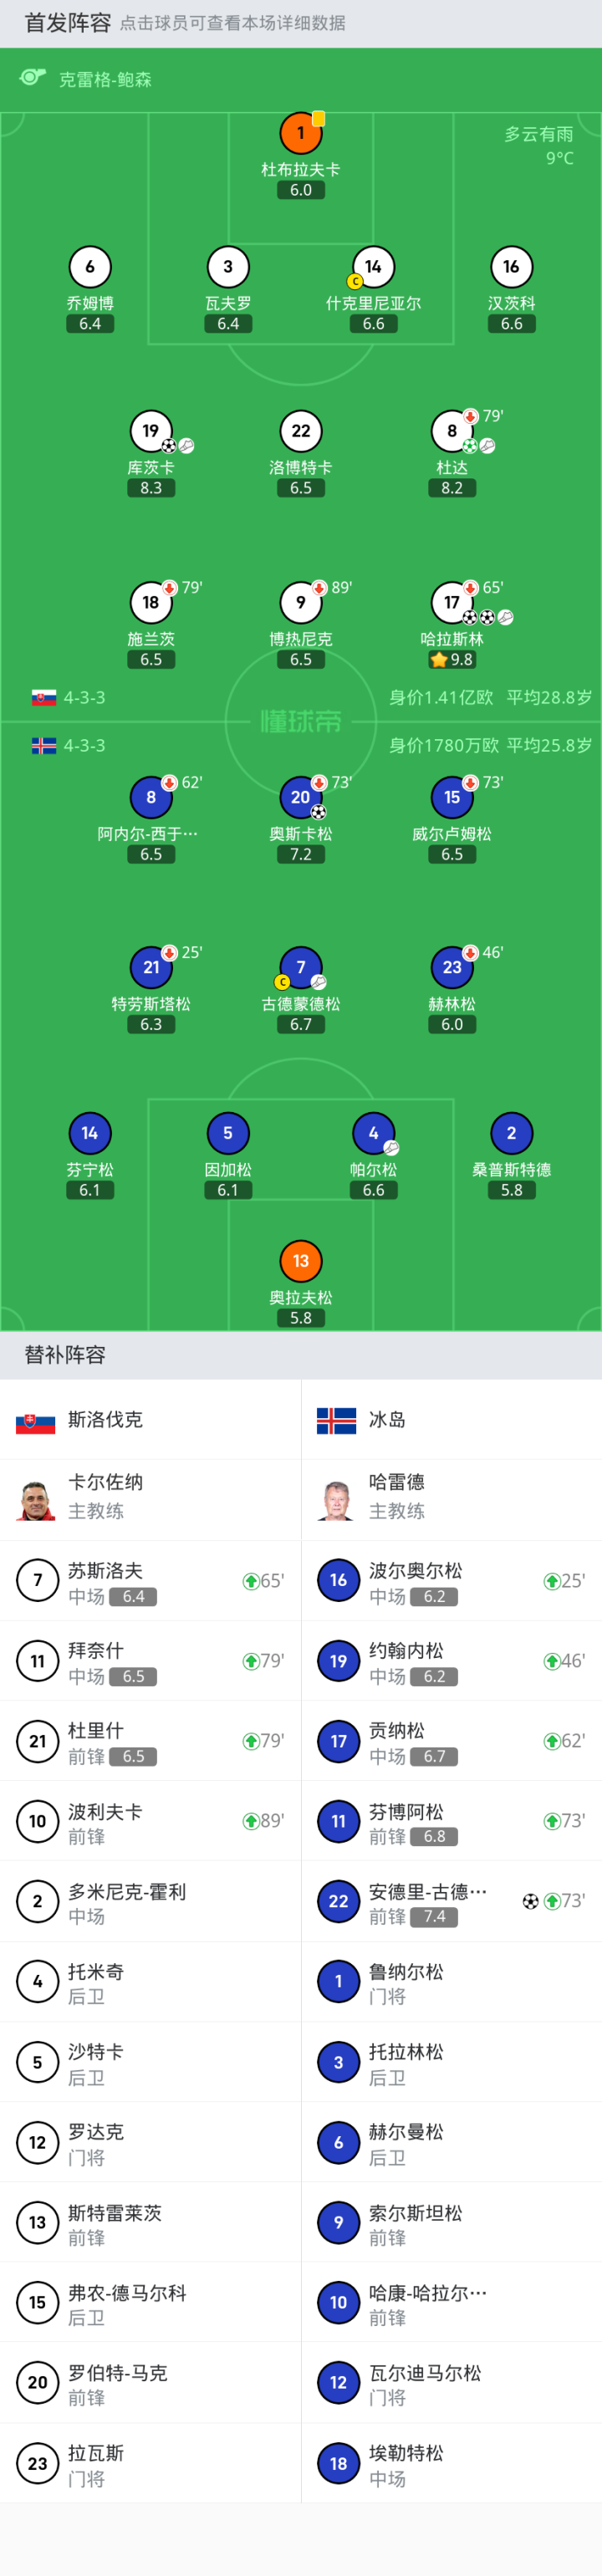Open the Slovakia substitutes team header
602x2576 pixels.
coord(150,1419)
